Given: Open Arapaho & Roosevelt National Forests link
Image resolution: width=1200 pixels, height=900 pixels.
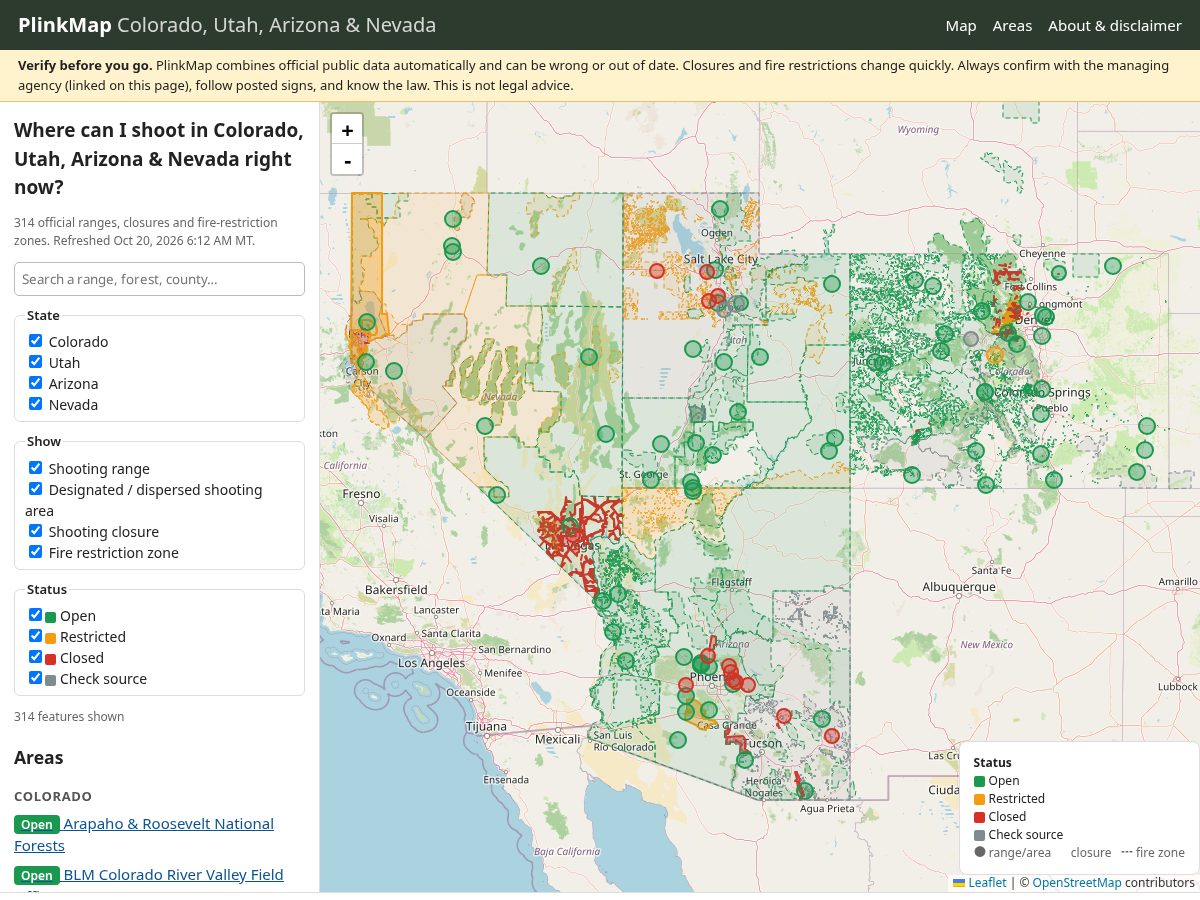Looking at the screenshot, I should tap(144, 834).
